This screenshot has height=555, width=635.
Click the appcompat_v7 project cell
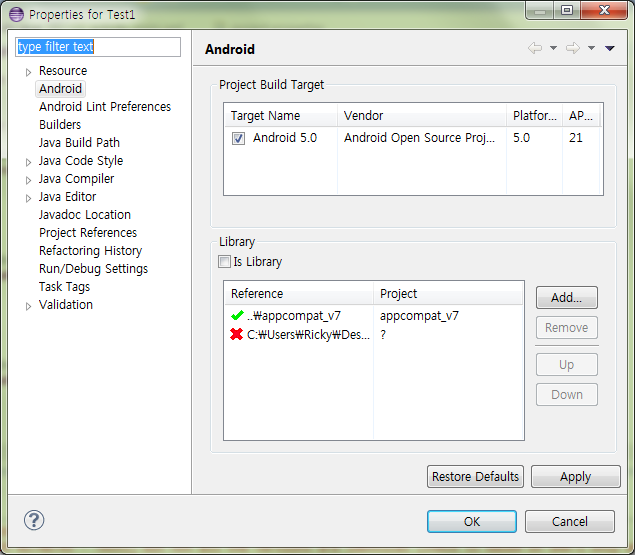[419, 316]
